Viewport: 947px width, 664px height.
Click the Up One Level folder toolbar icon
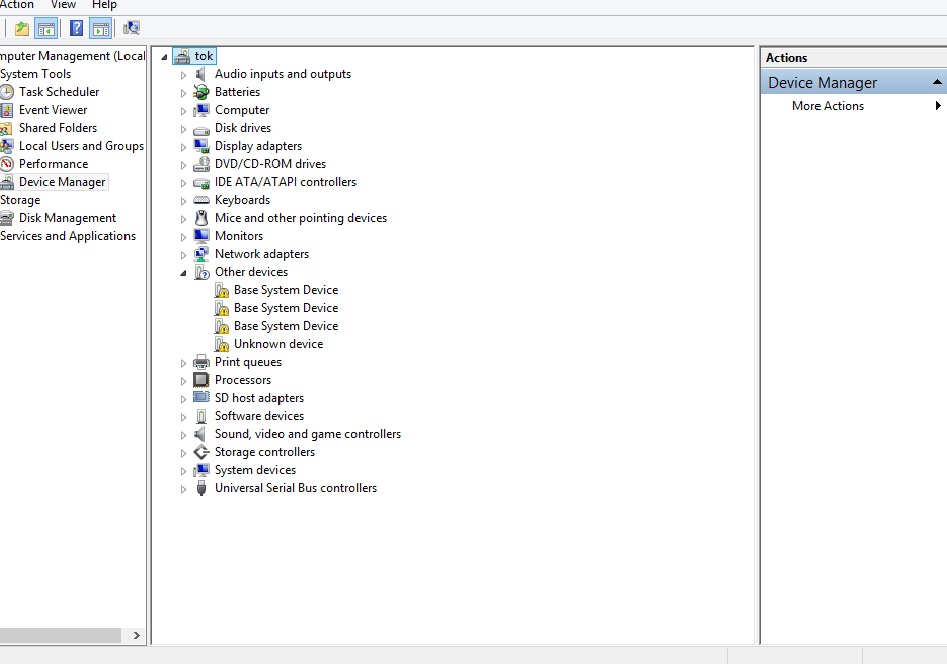click(x=22, y=28)
